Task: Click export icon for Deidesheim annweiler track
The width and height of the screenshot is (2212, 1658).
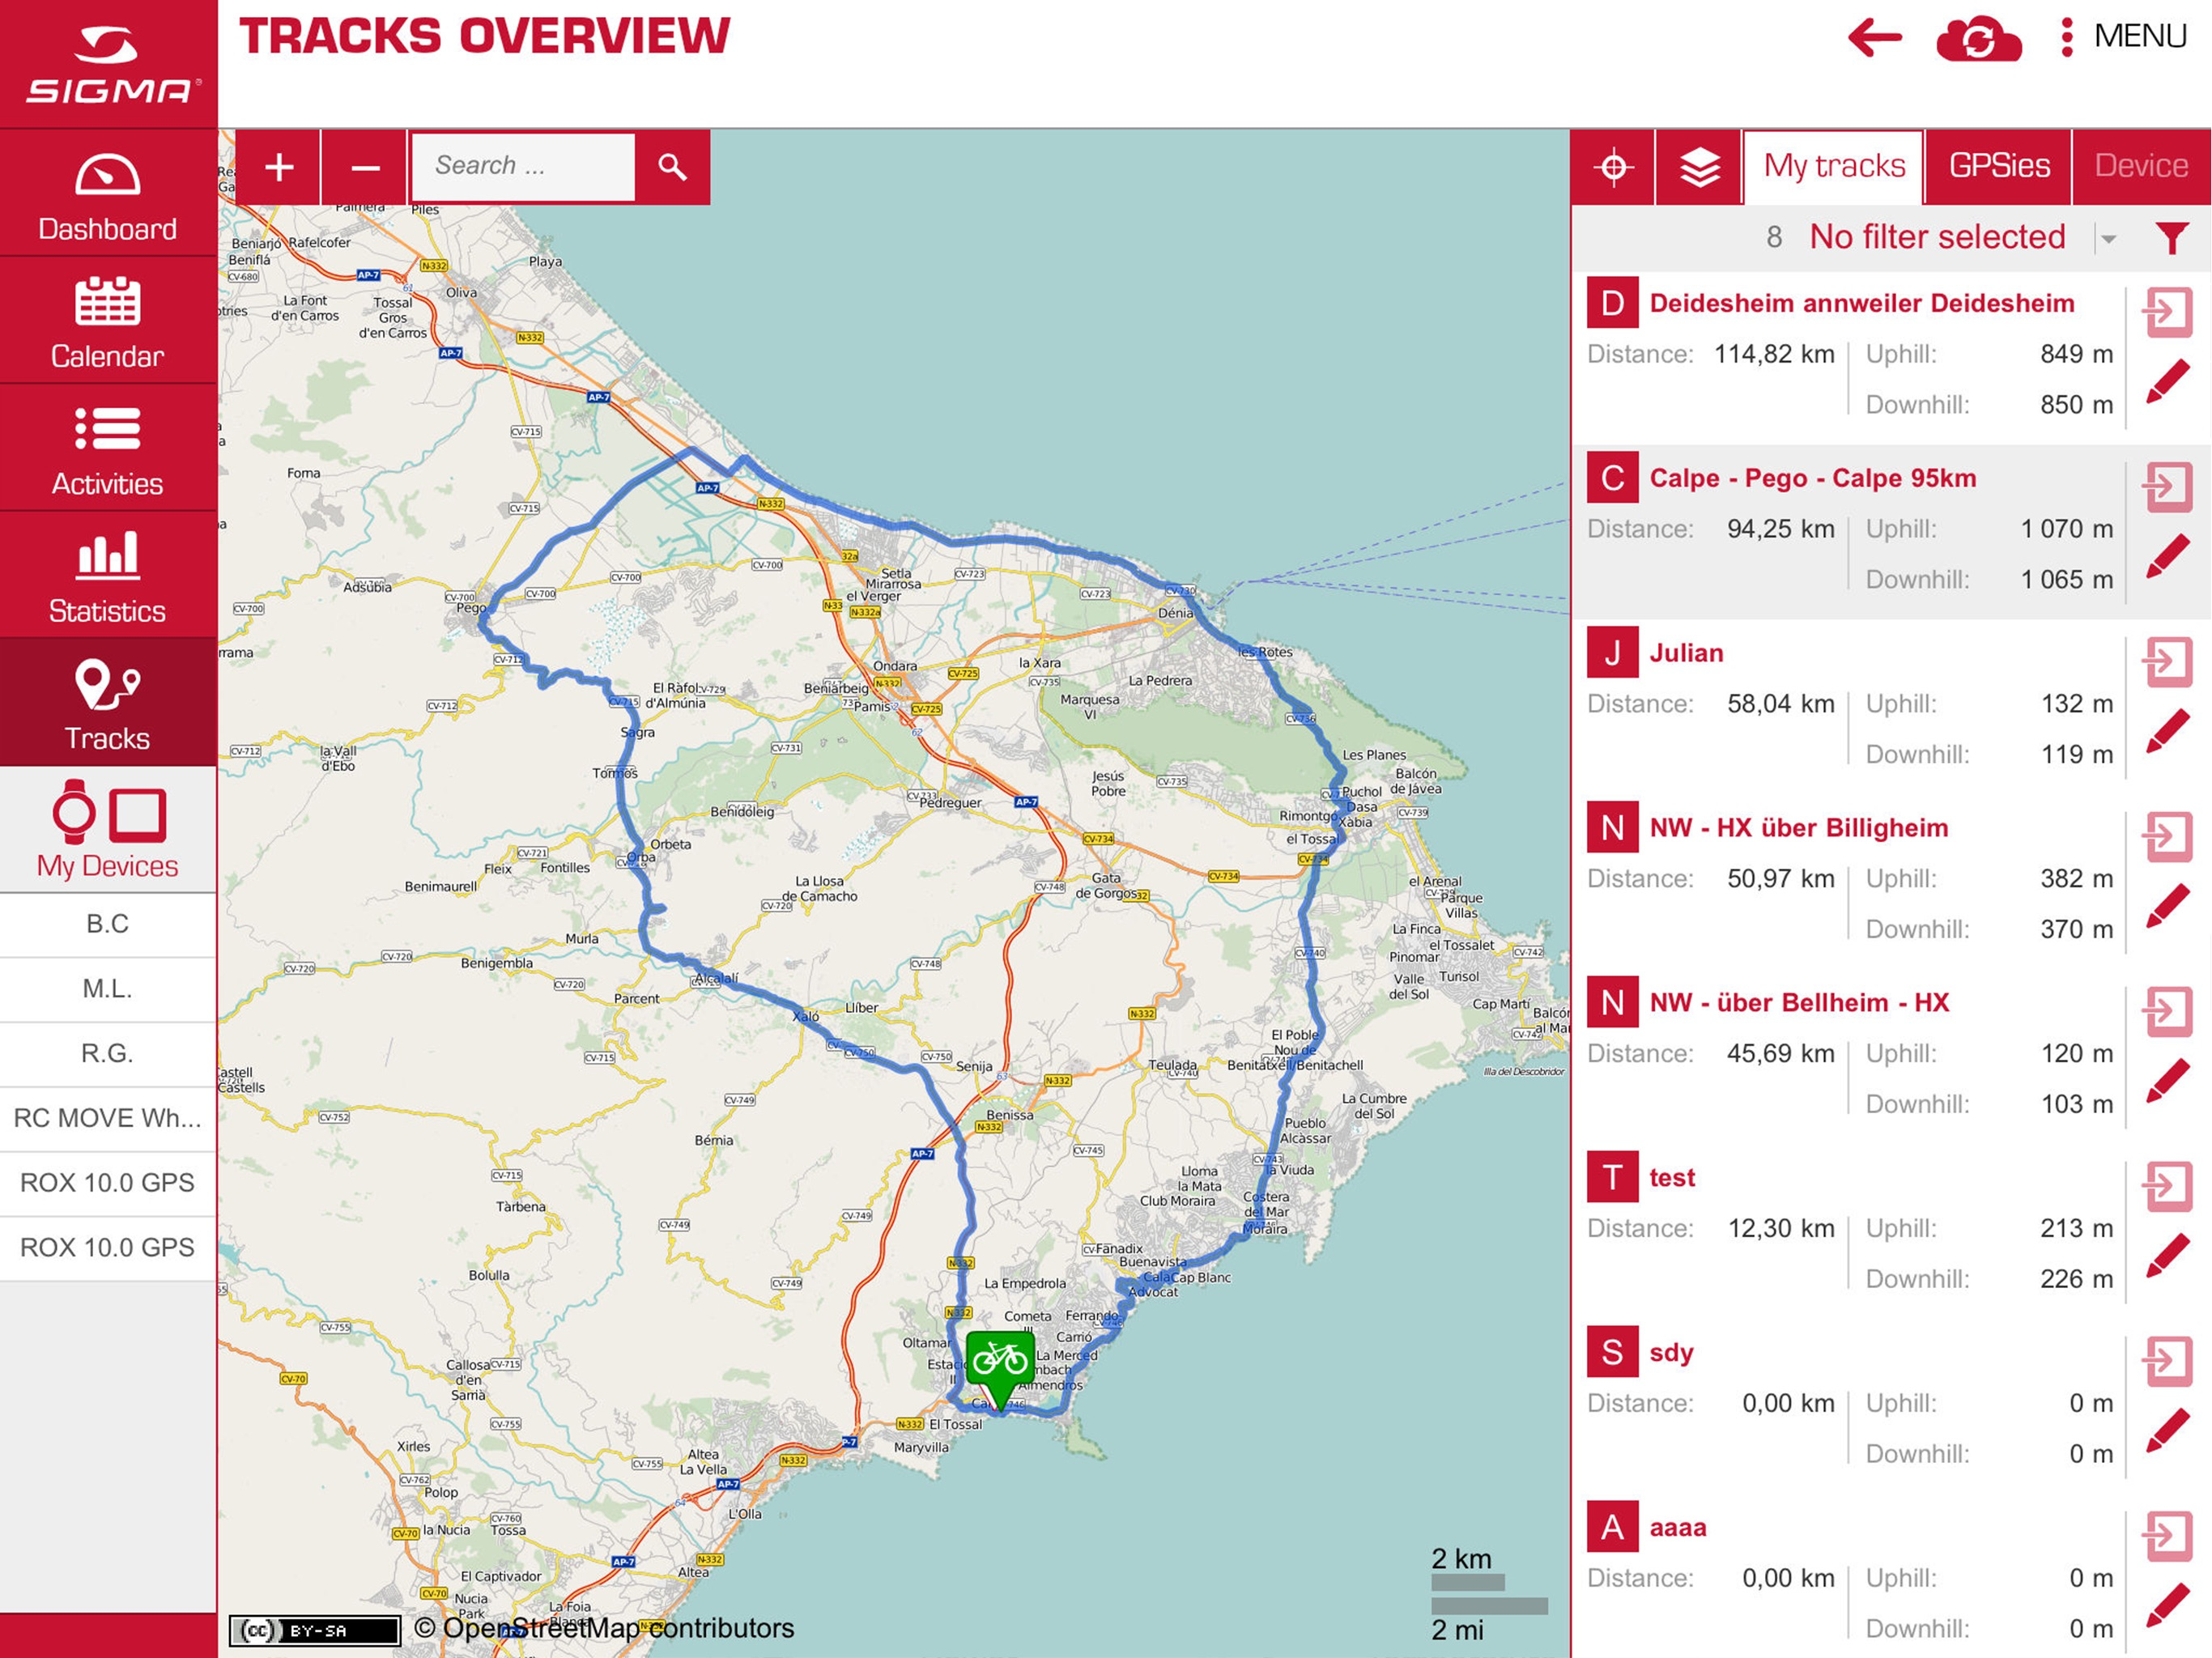Action: pyautogui.click(x=2167, y=312)
